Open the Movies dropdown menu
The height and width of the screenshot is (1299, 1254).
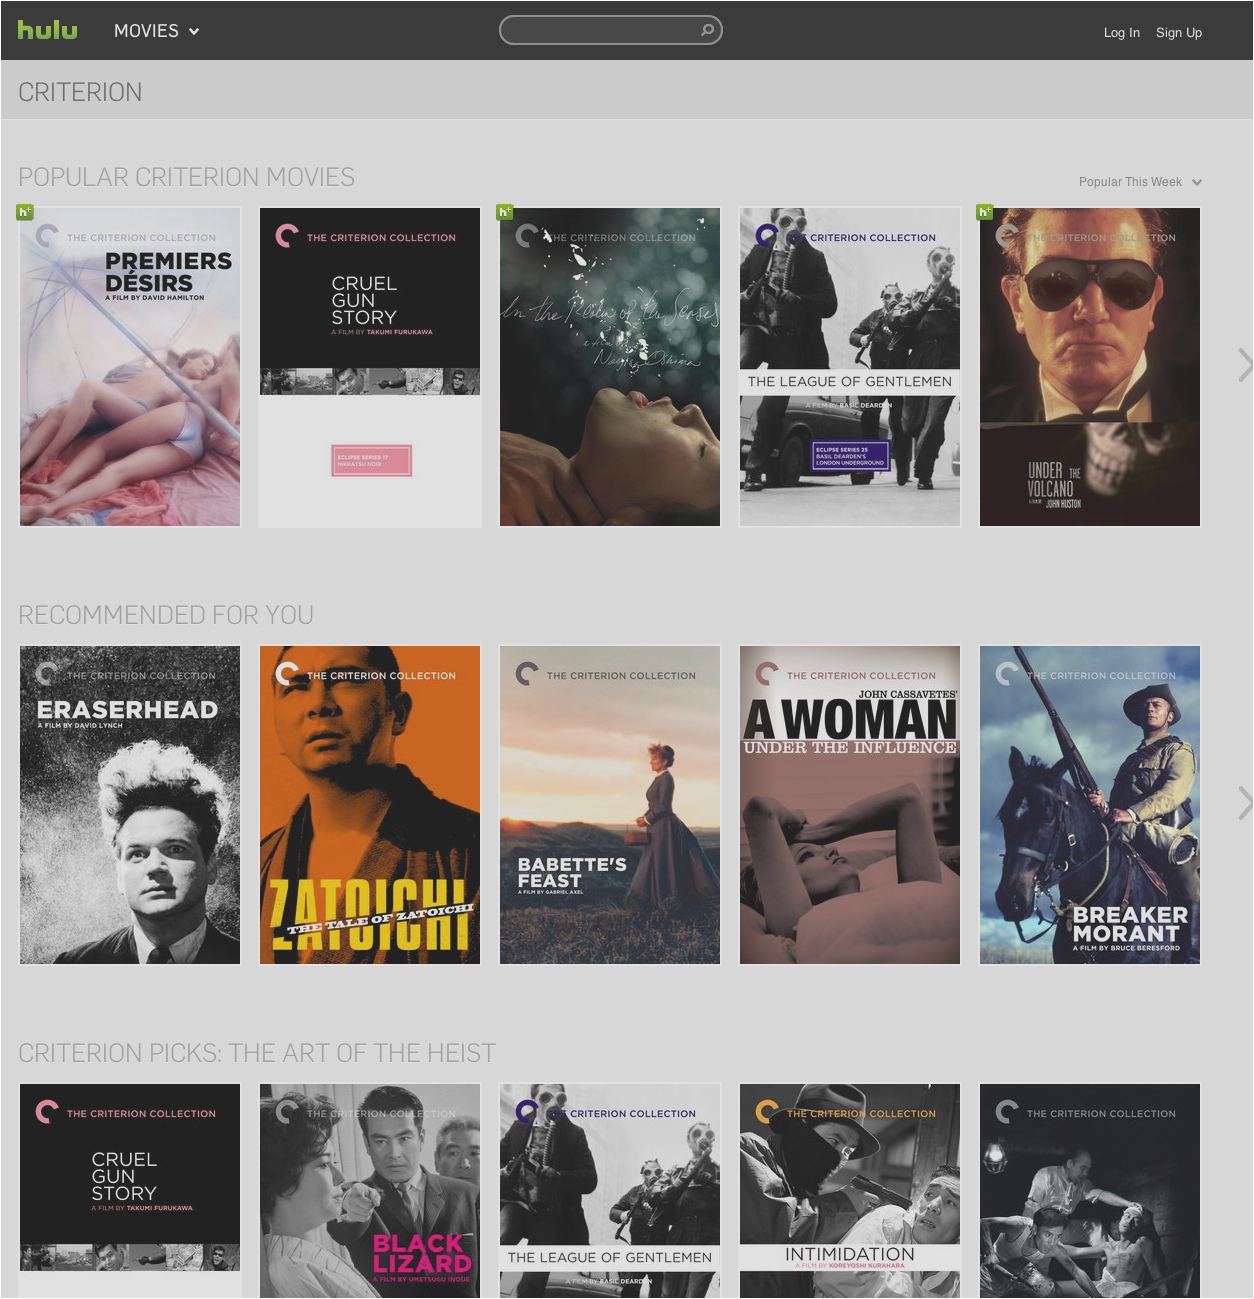(157, 31)
